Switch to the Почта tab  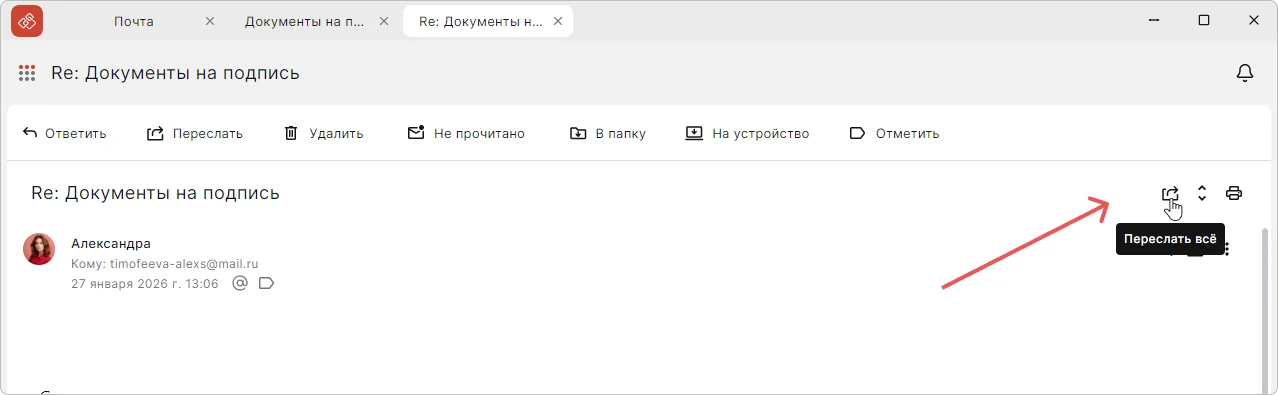tap(134, 21)
